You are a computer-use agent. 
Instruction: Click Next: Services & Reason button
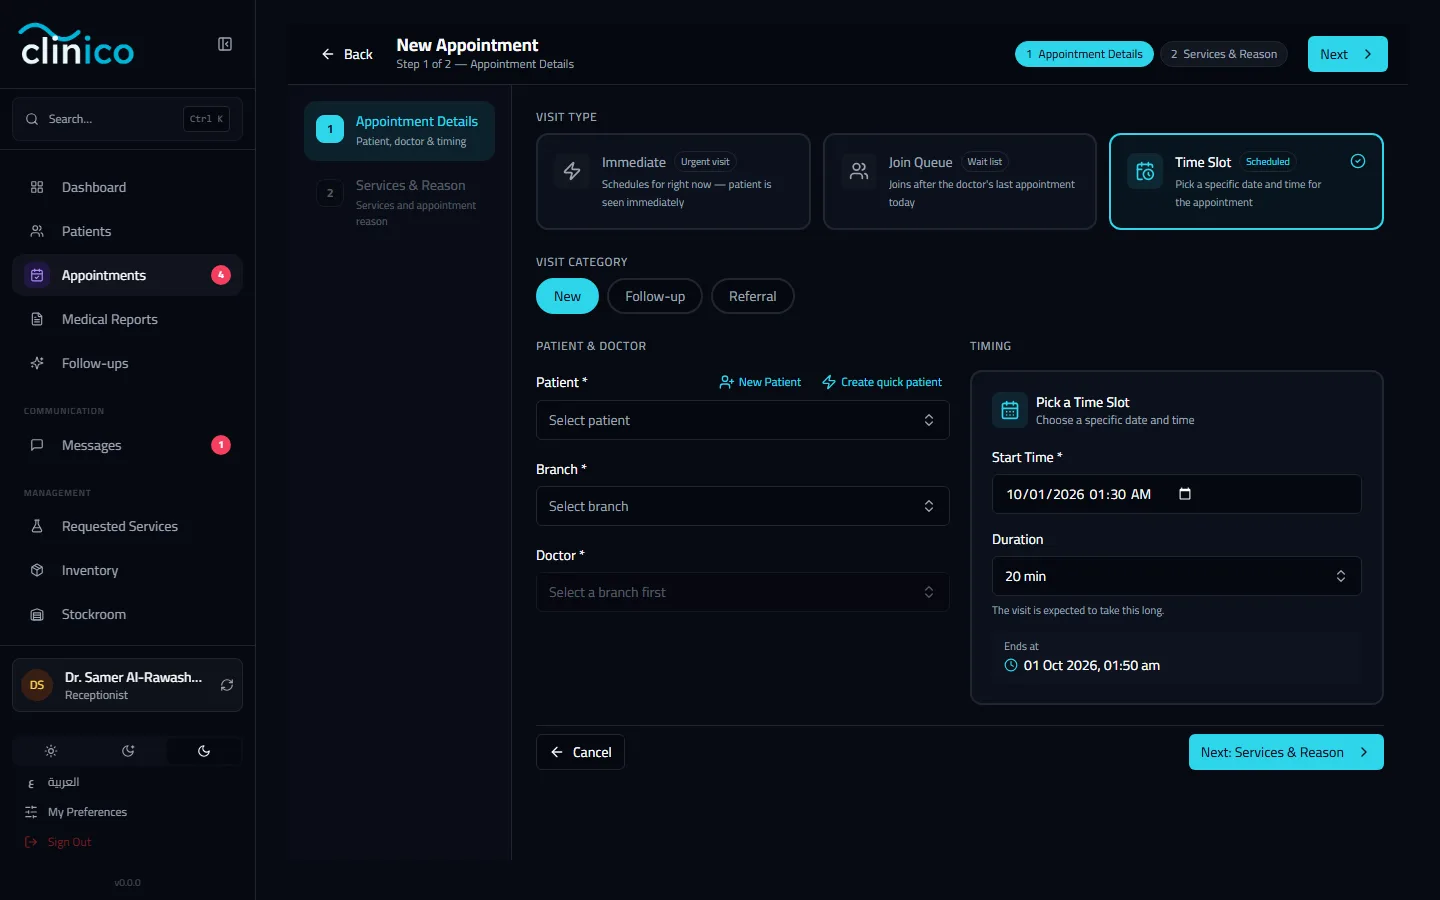[x=1286, y=752]
